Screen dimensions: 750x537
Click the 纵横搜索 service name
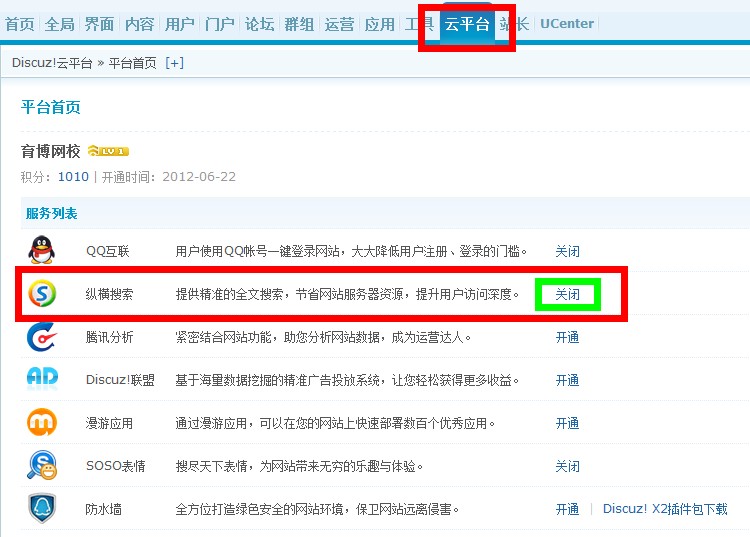[x=109, y=294]
